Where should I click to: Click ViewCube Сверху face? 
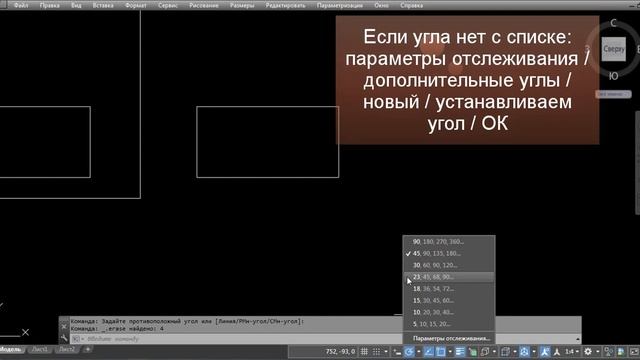click(613, 49)
